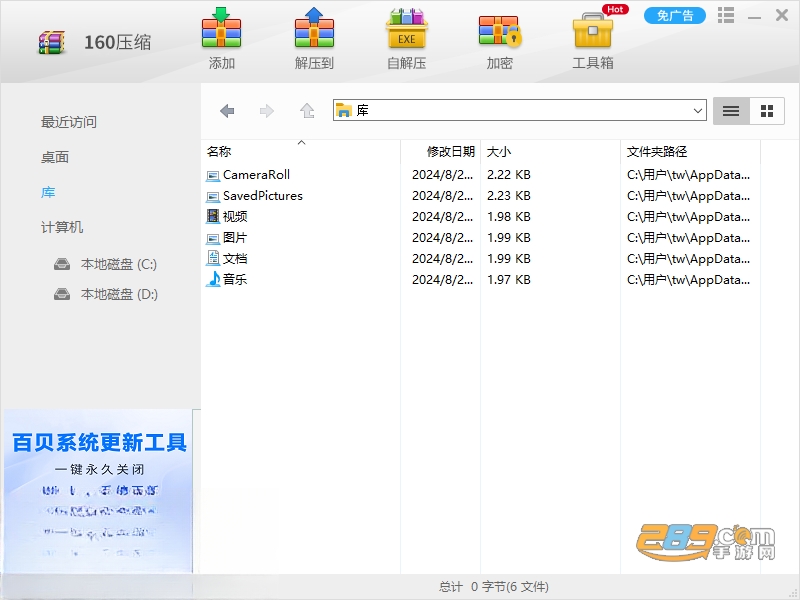Go up one folder level arrow
Screen dimensions: 800x600
pos(307,110)
